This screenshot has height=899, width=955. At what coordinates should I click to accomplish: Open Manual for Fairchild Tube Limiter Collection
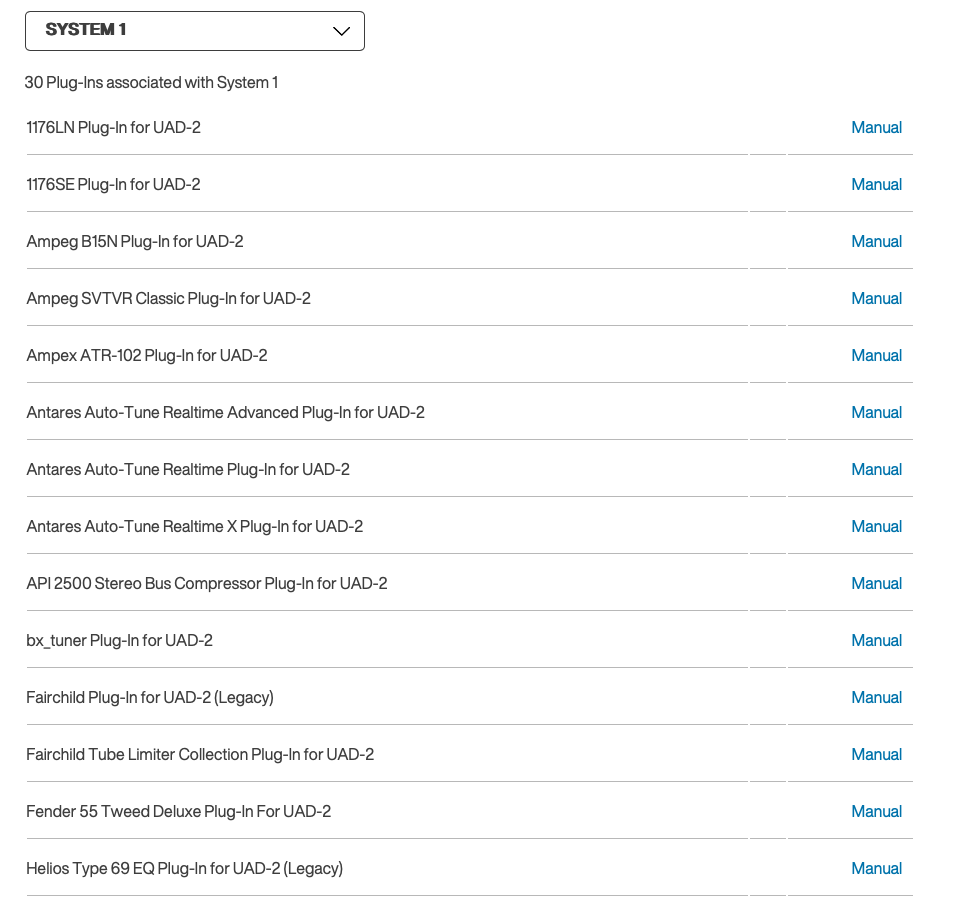(x=876, y=755)
